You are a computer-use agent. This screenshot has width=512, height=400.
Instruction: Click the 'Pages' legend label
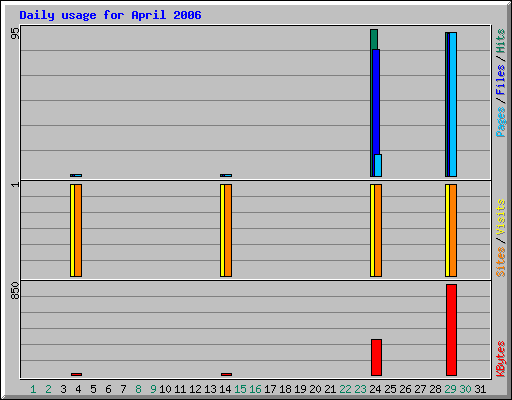500,122
